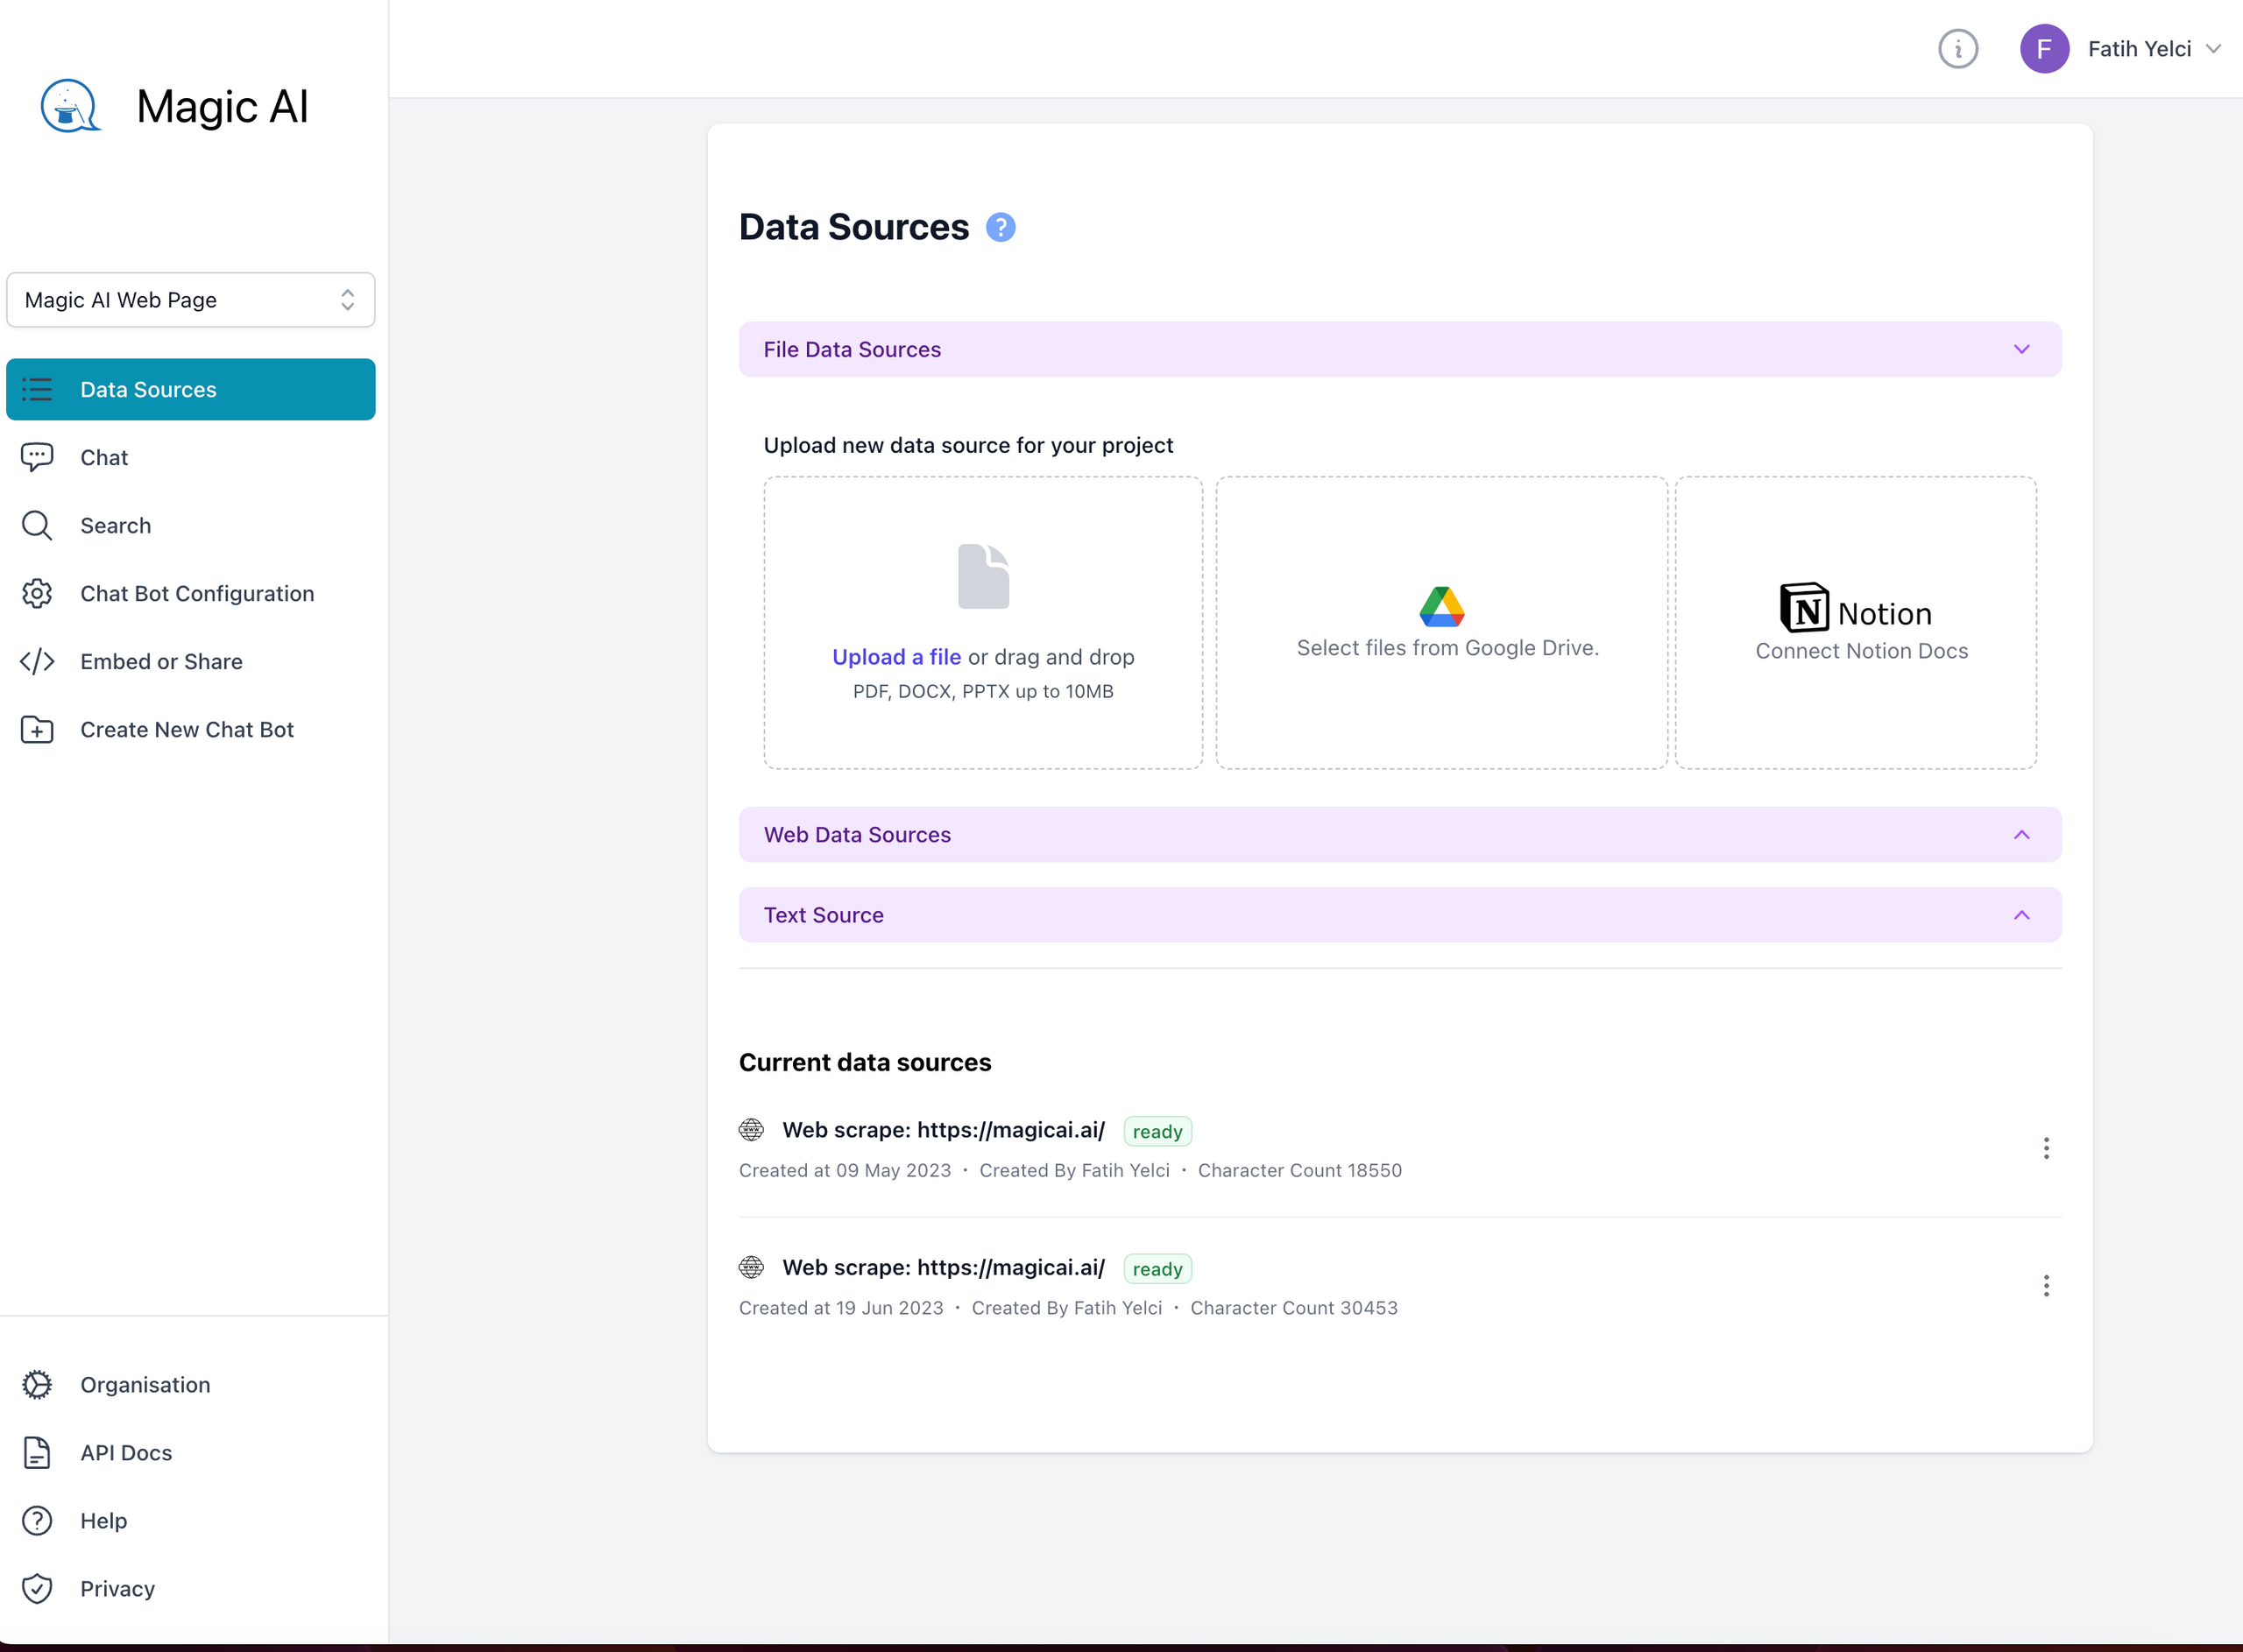Viewport: 2243px width, 1652px height.
Task: Open the Fatih Yelci account dropdown chevron
Action: (2213, 48)
